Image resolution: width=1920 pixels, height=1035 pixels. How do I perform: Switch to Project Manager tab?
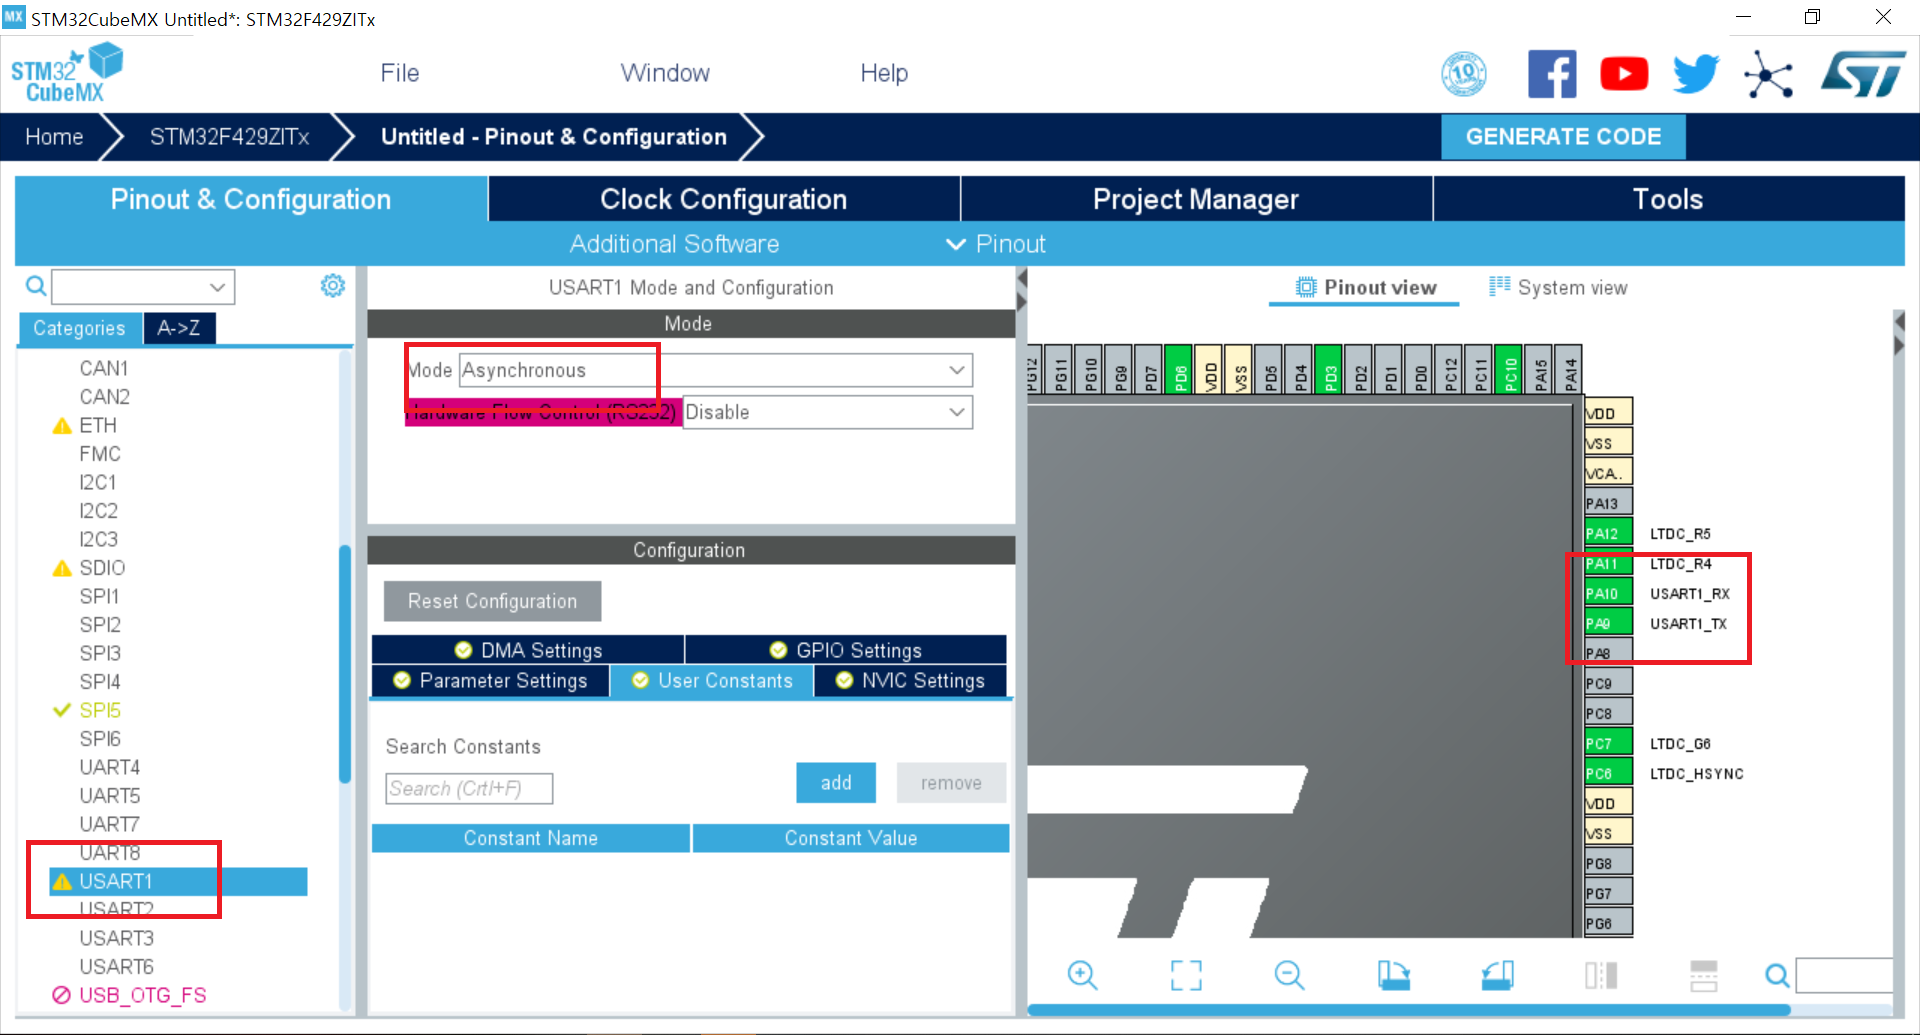click(x=1196, y=199)
